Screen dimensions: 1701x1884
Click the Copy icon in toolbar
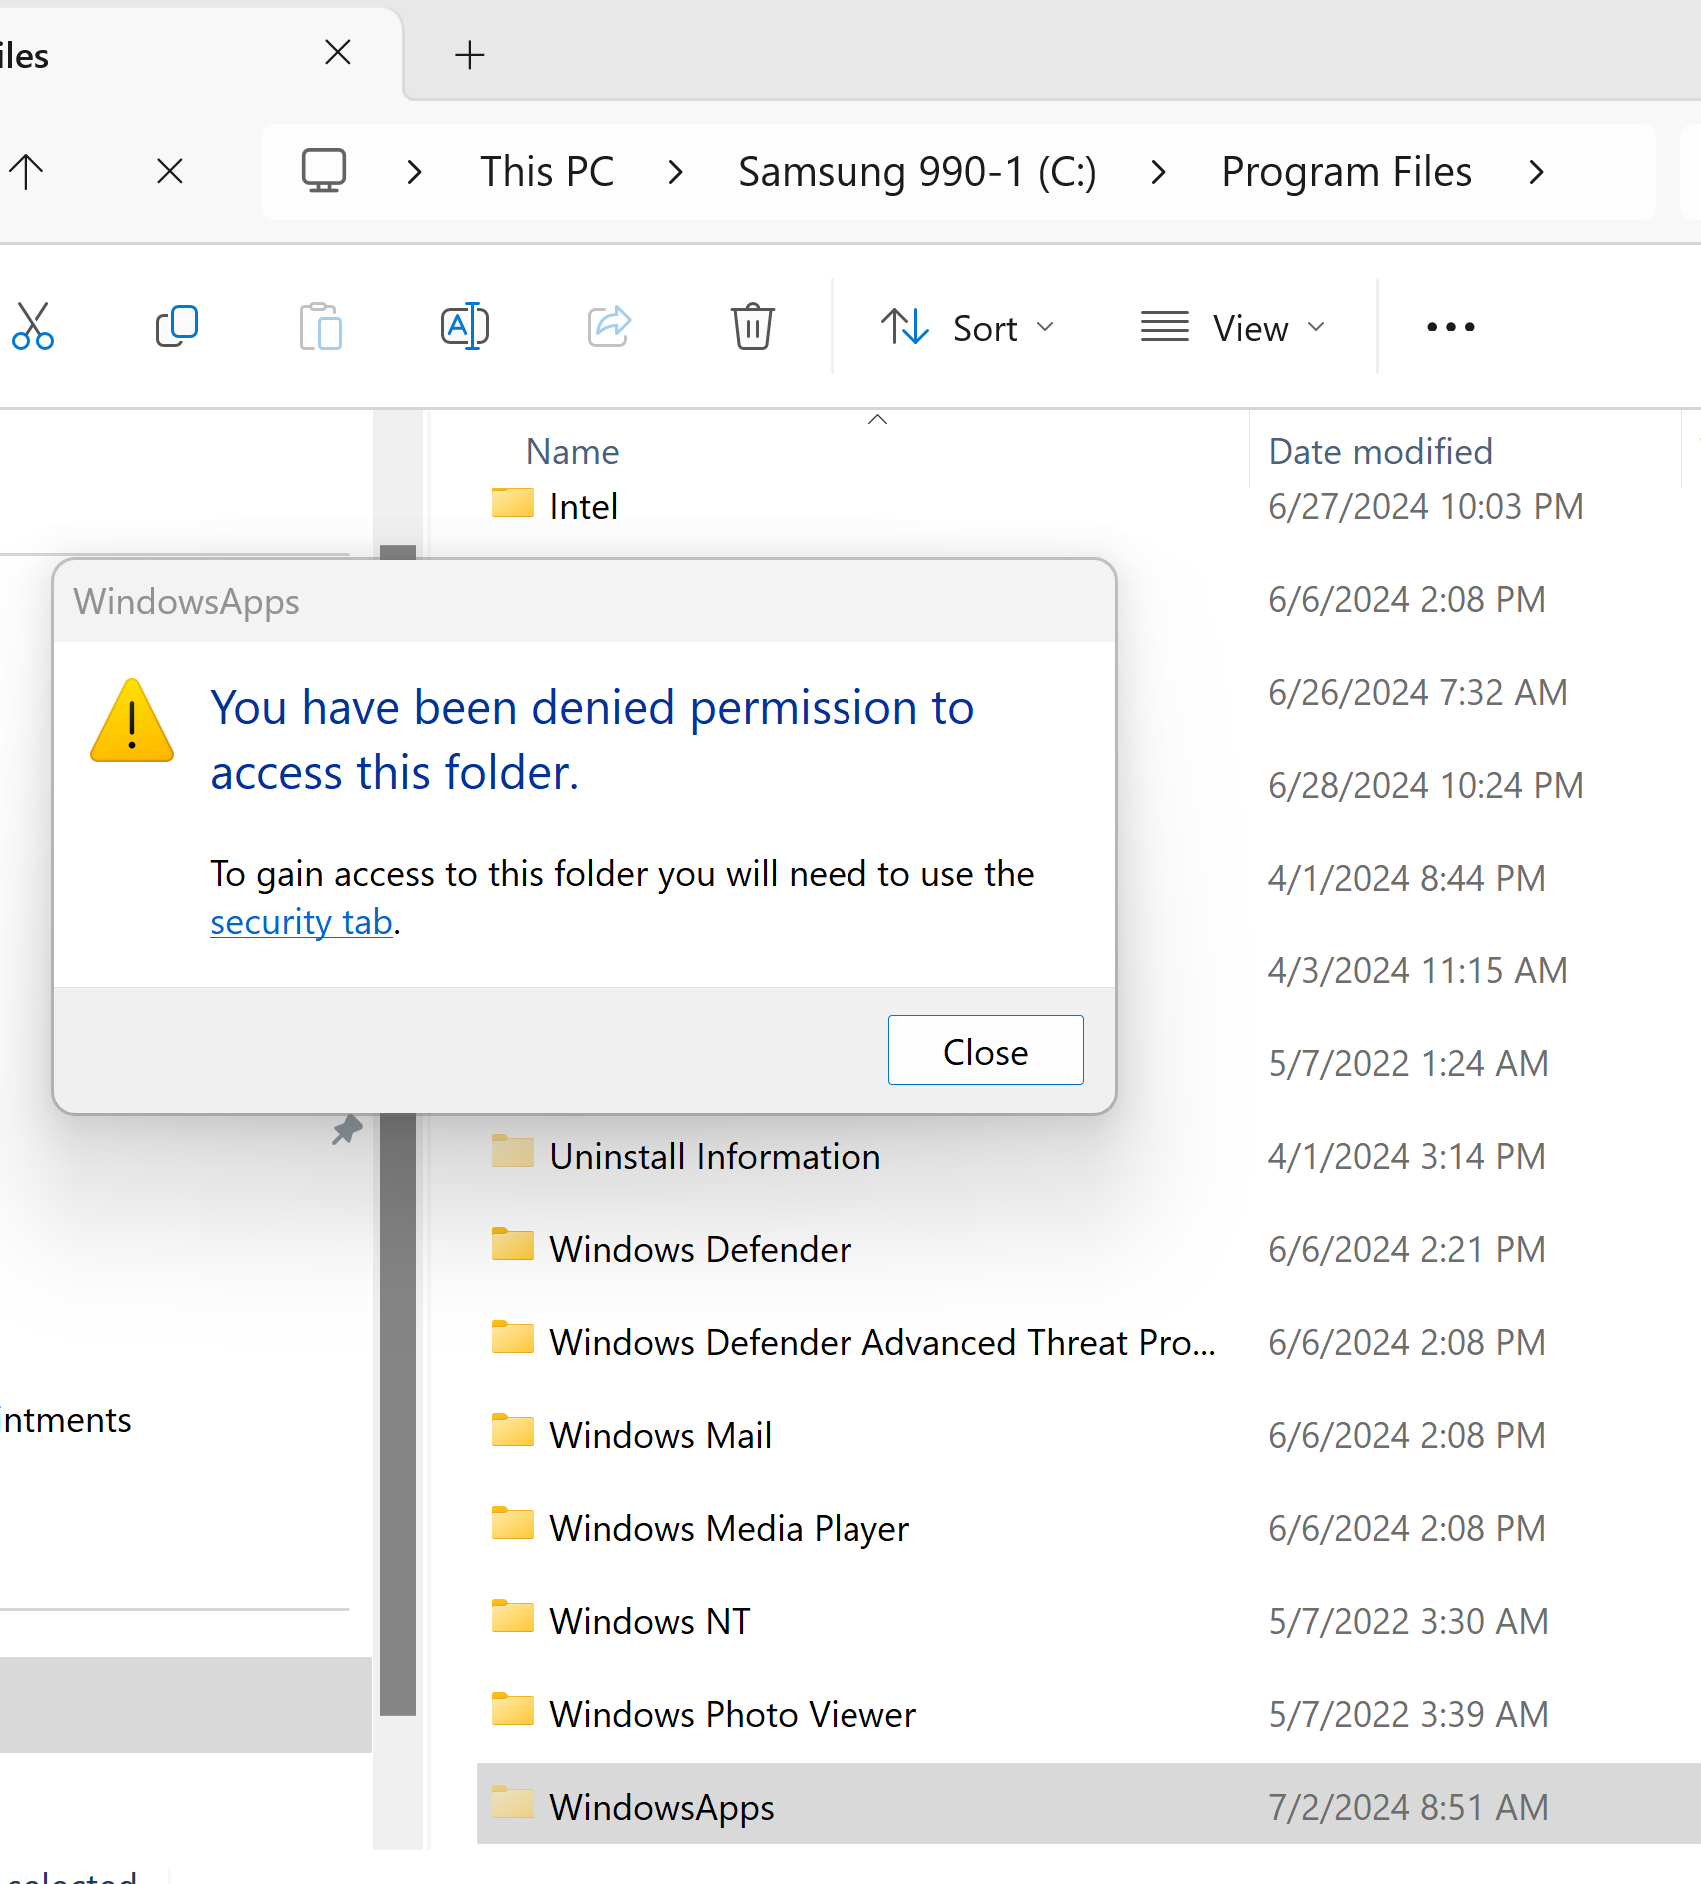point(177,327)
